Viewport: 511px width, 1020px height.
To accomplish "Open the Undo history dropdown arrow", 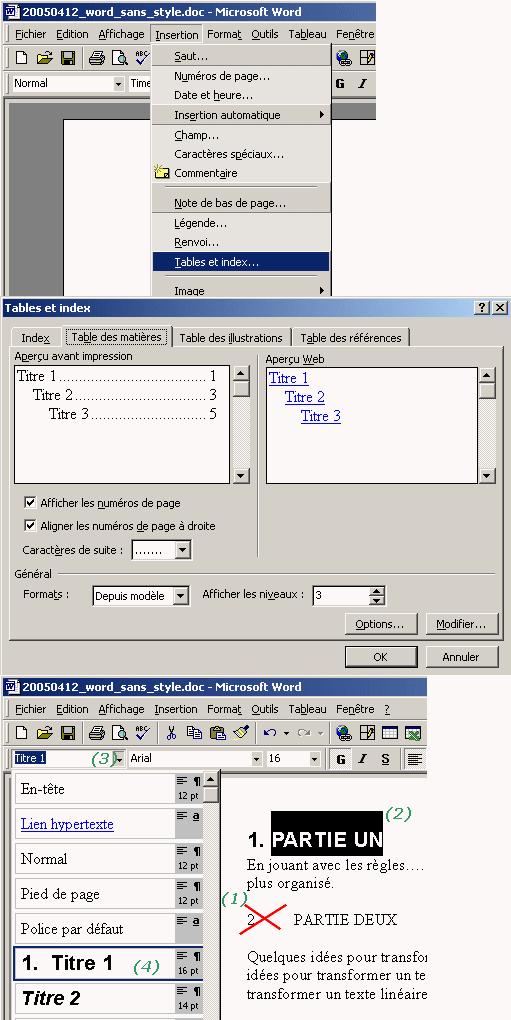I will point(286,733).
